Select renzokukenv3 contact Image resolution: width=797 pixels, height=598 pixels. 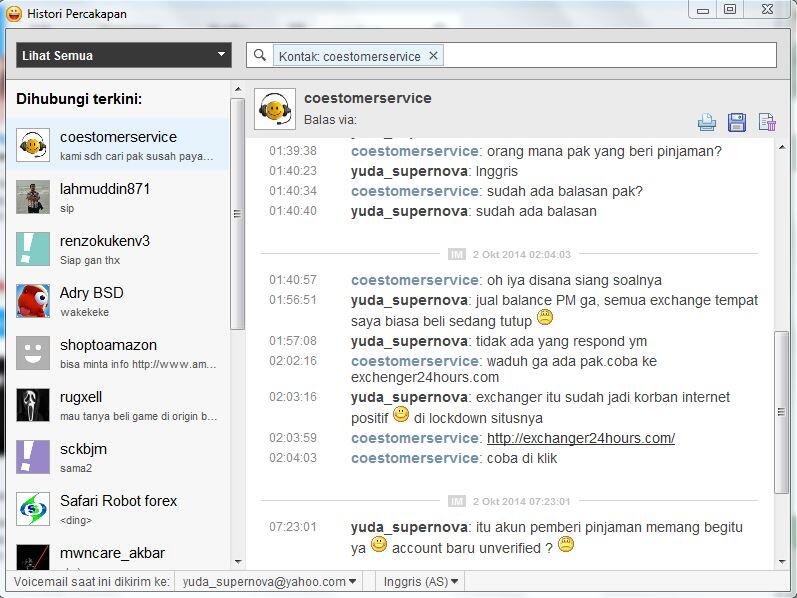(x=118, y=249)
